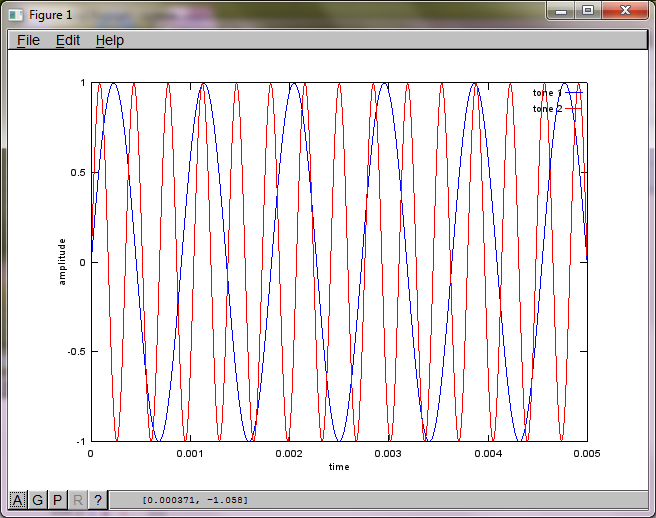Open the Edit menu
The image size is (656, 518).
[x=68, y=40]
